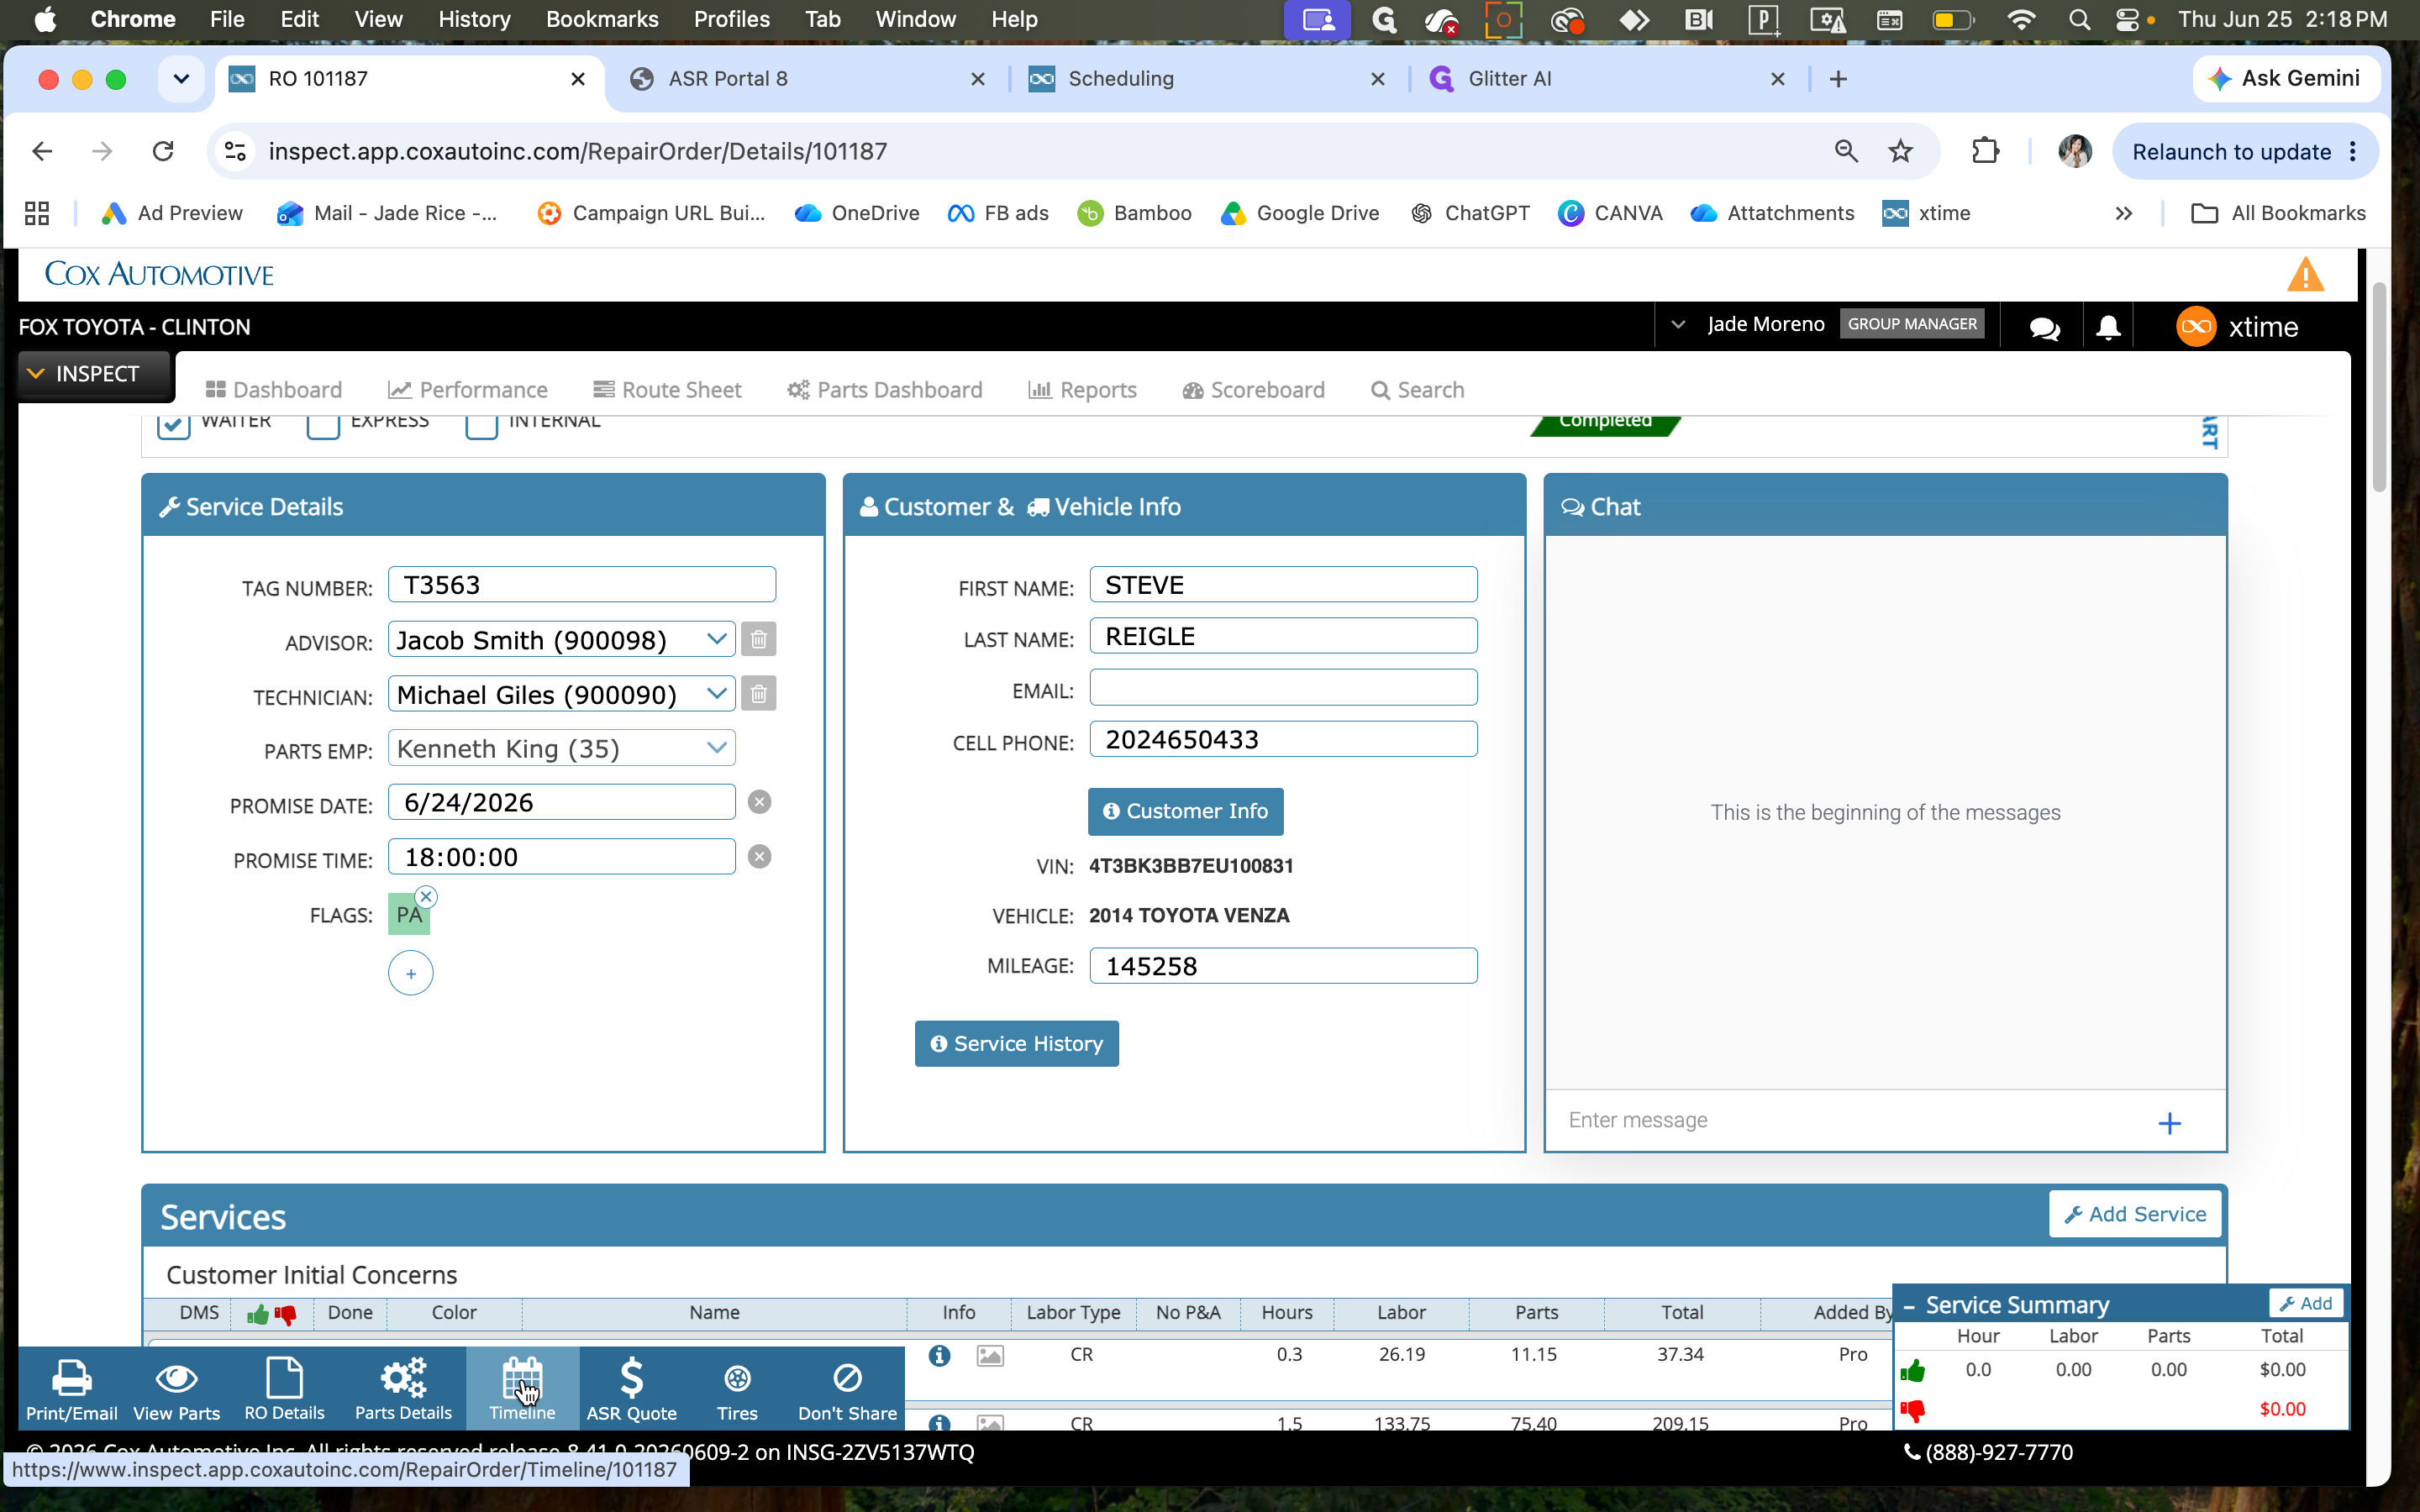This screenshot has height=1512, width=2420.
Task: Open the Timeline calendar icon
Action: (522, 1389)
